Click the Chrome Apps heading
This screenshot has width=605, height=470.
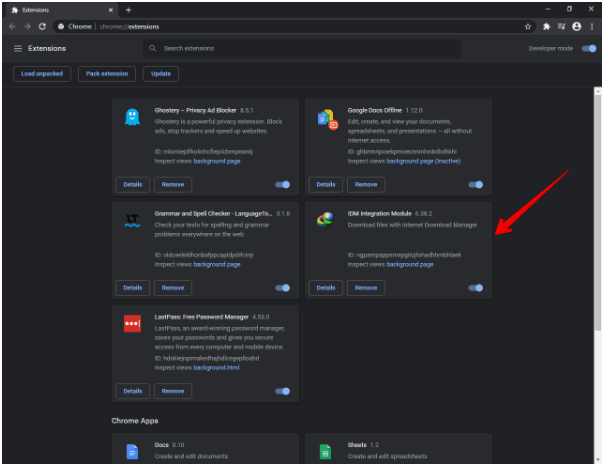[x=135, y=421]
